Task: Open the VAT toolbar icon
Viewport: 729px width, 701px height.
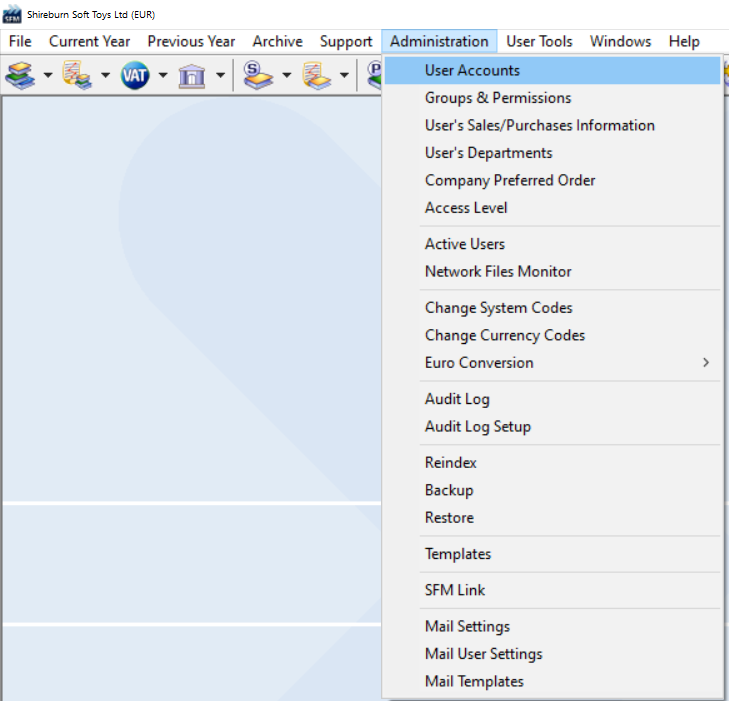Action: coord(135,75)
